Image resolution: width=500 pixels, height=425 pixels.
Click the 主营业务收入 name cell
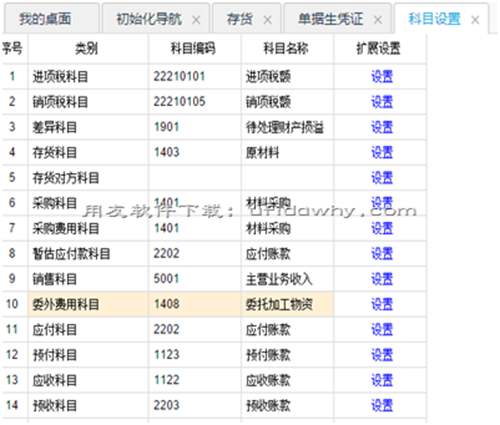tap(287, 279)
